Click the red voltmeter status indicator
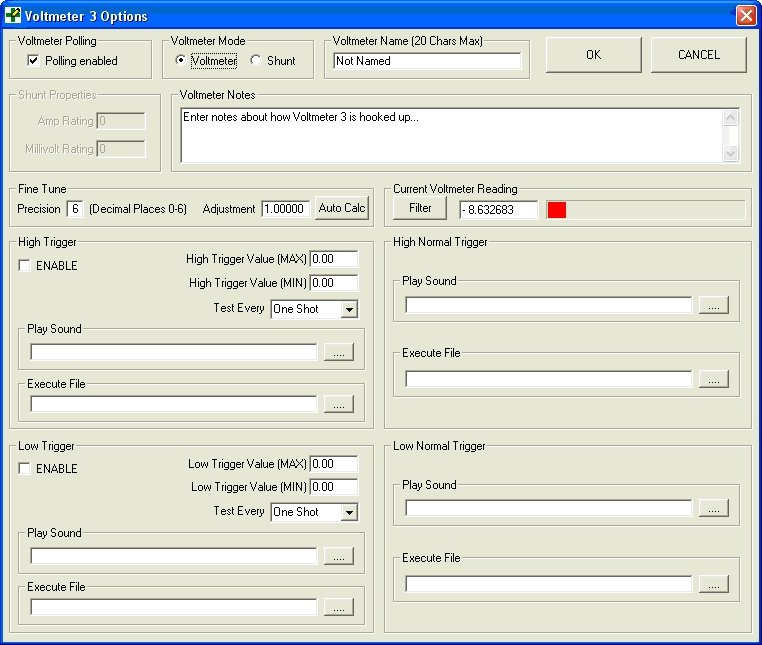Image resolution: width=762 pixels, height=645 pixels. [557, 210]
